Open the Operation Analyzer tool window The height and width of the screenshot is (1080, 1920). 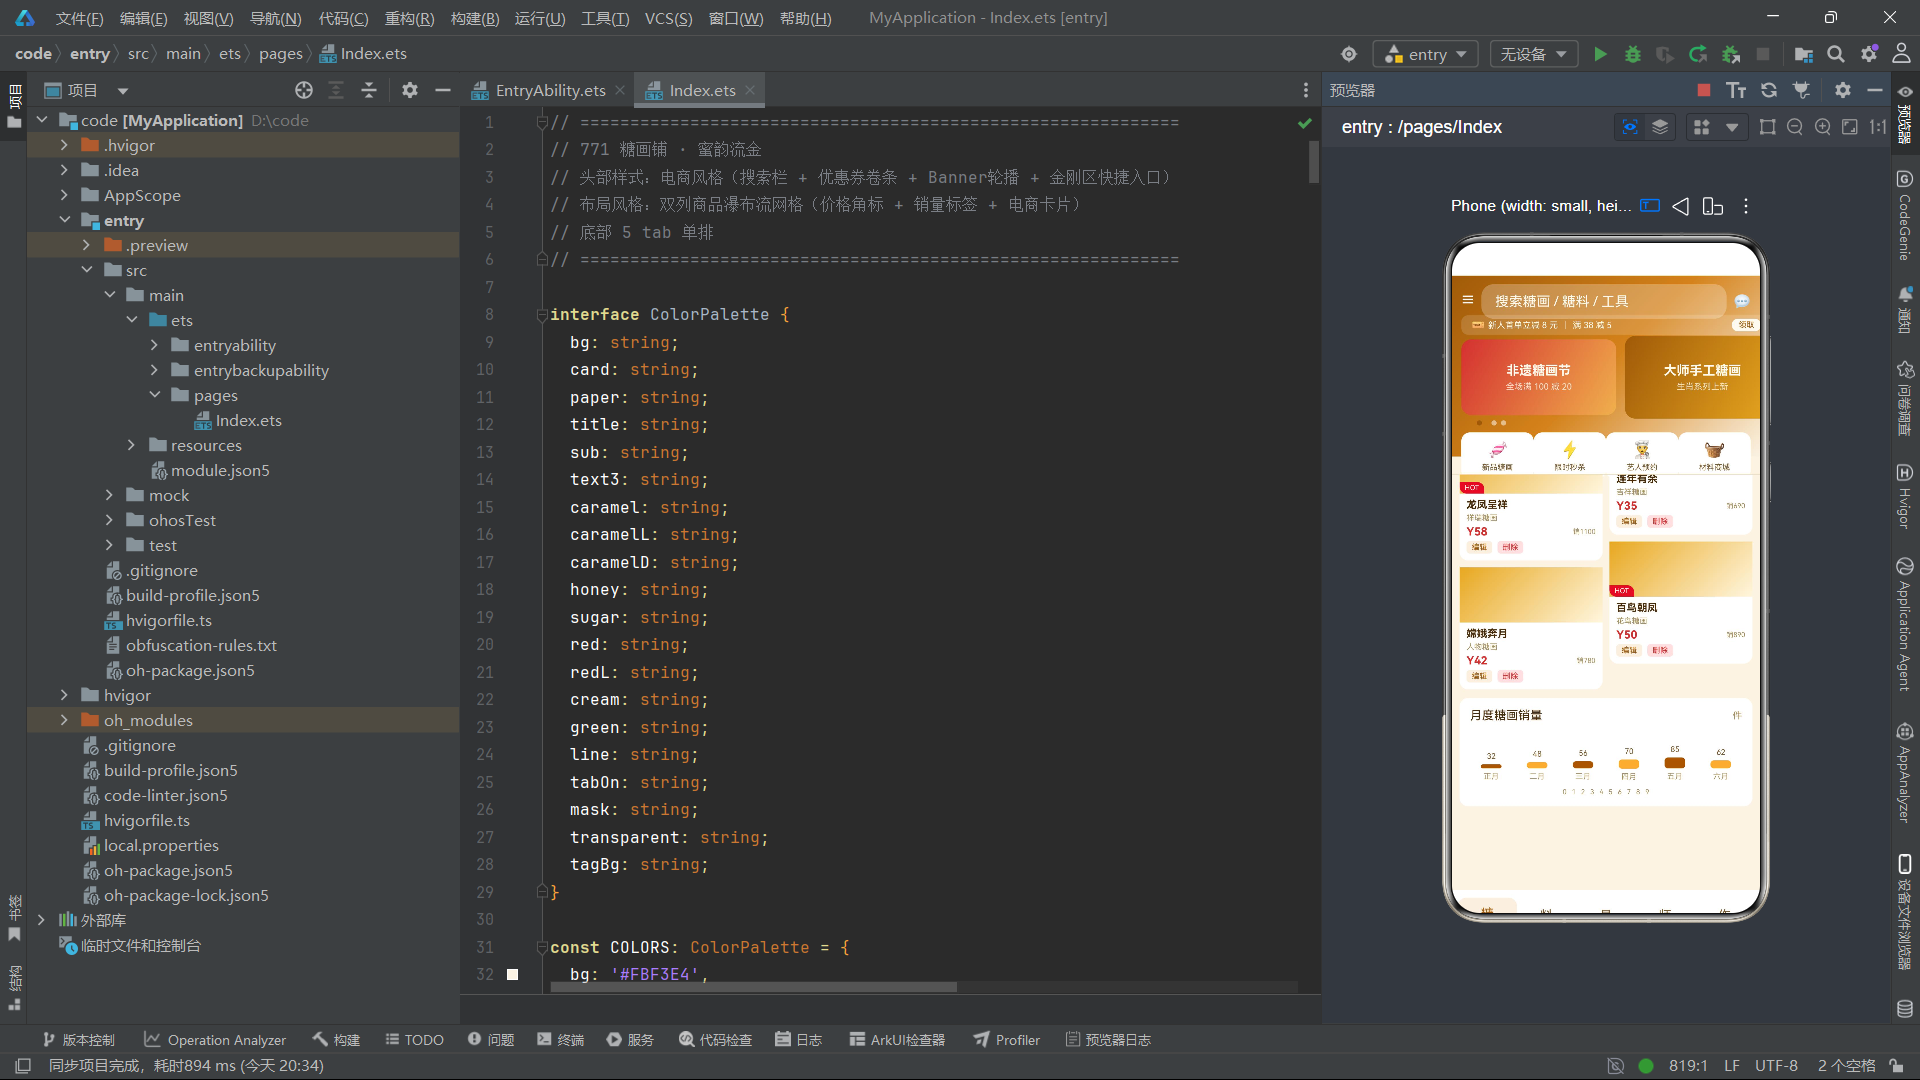pyautogui.click(x=215, y=1040)
